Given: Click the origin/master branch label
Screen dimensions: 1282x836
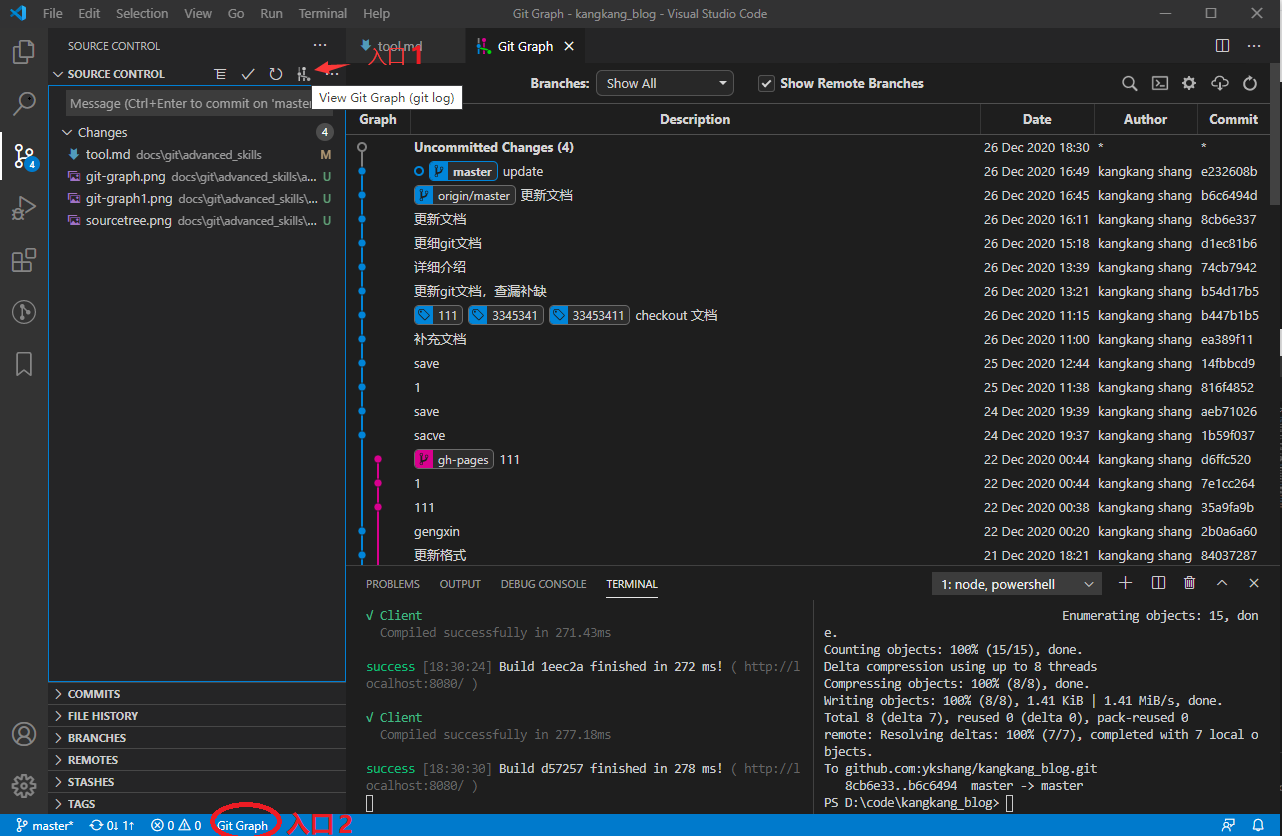Looking at the screenshot, I should 465,195.
